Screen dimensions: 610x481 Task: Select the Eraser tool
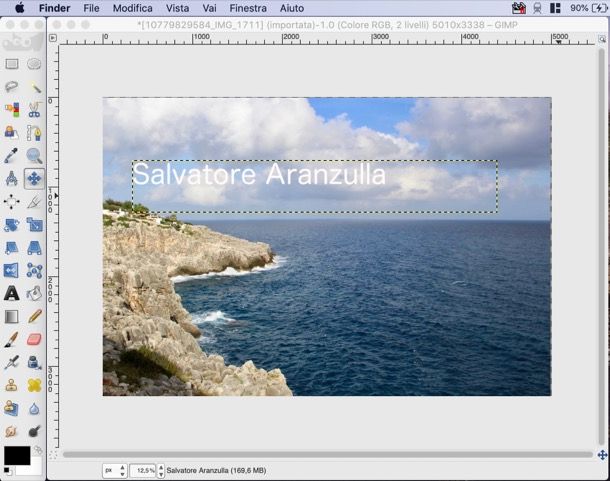(34, 339)
